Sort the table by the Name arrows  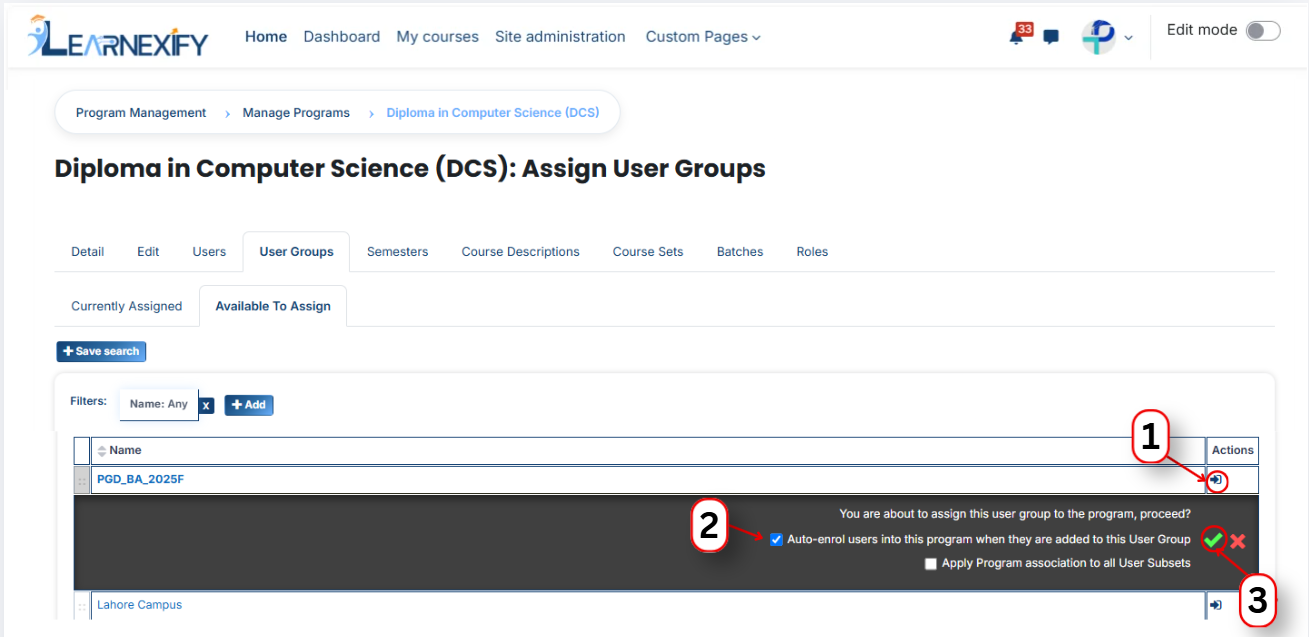(x=101, y=451)
